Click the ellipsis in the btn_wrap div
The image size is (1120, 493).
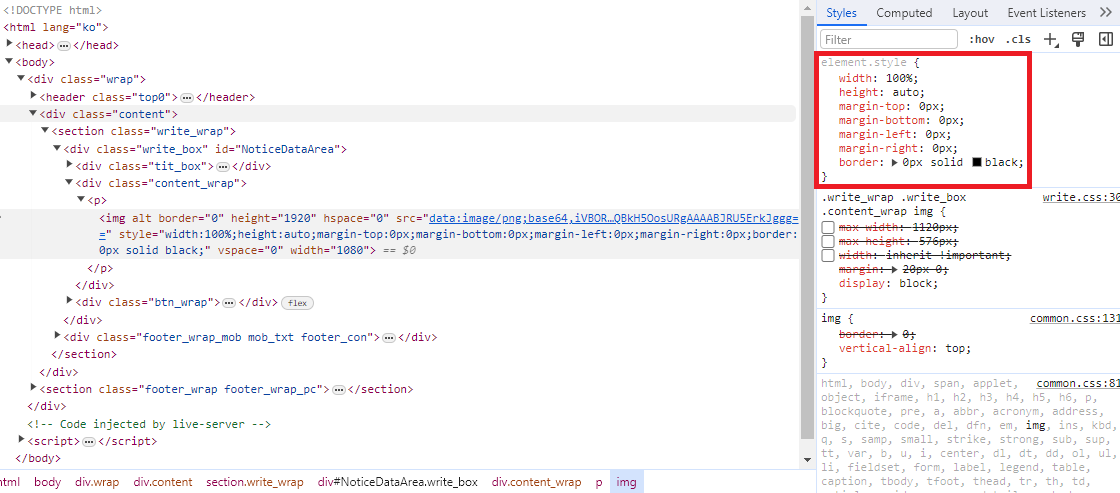tap(229, 303)
